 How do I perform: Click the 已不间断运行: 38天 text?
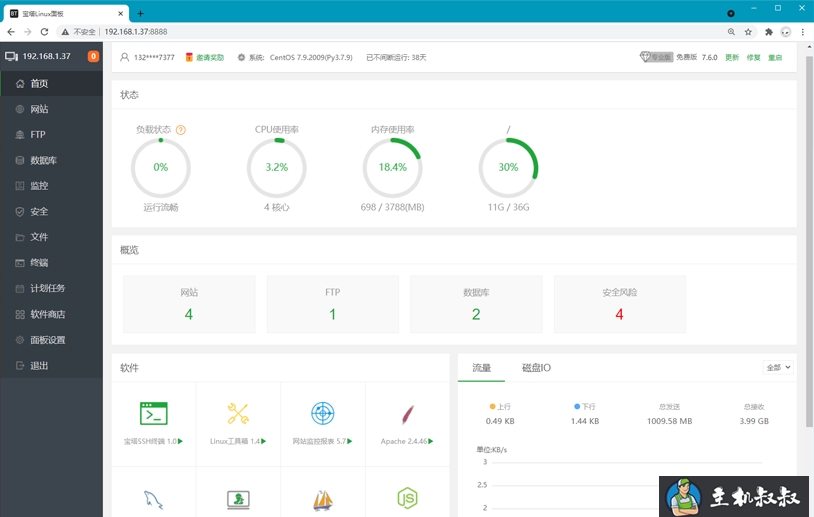pyautogui.click(x=396, y=57)
